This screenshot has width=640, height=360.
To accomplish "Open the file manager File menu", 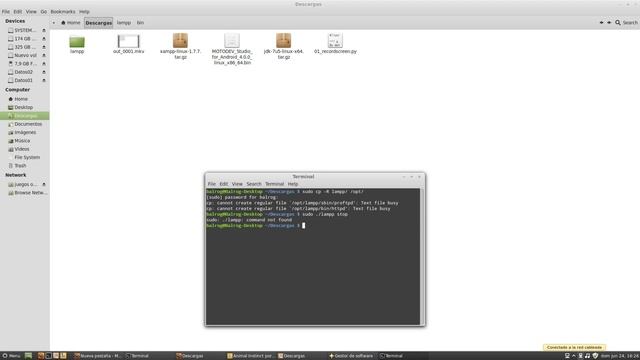I will [x=6, y=12].
